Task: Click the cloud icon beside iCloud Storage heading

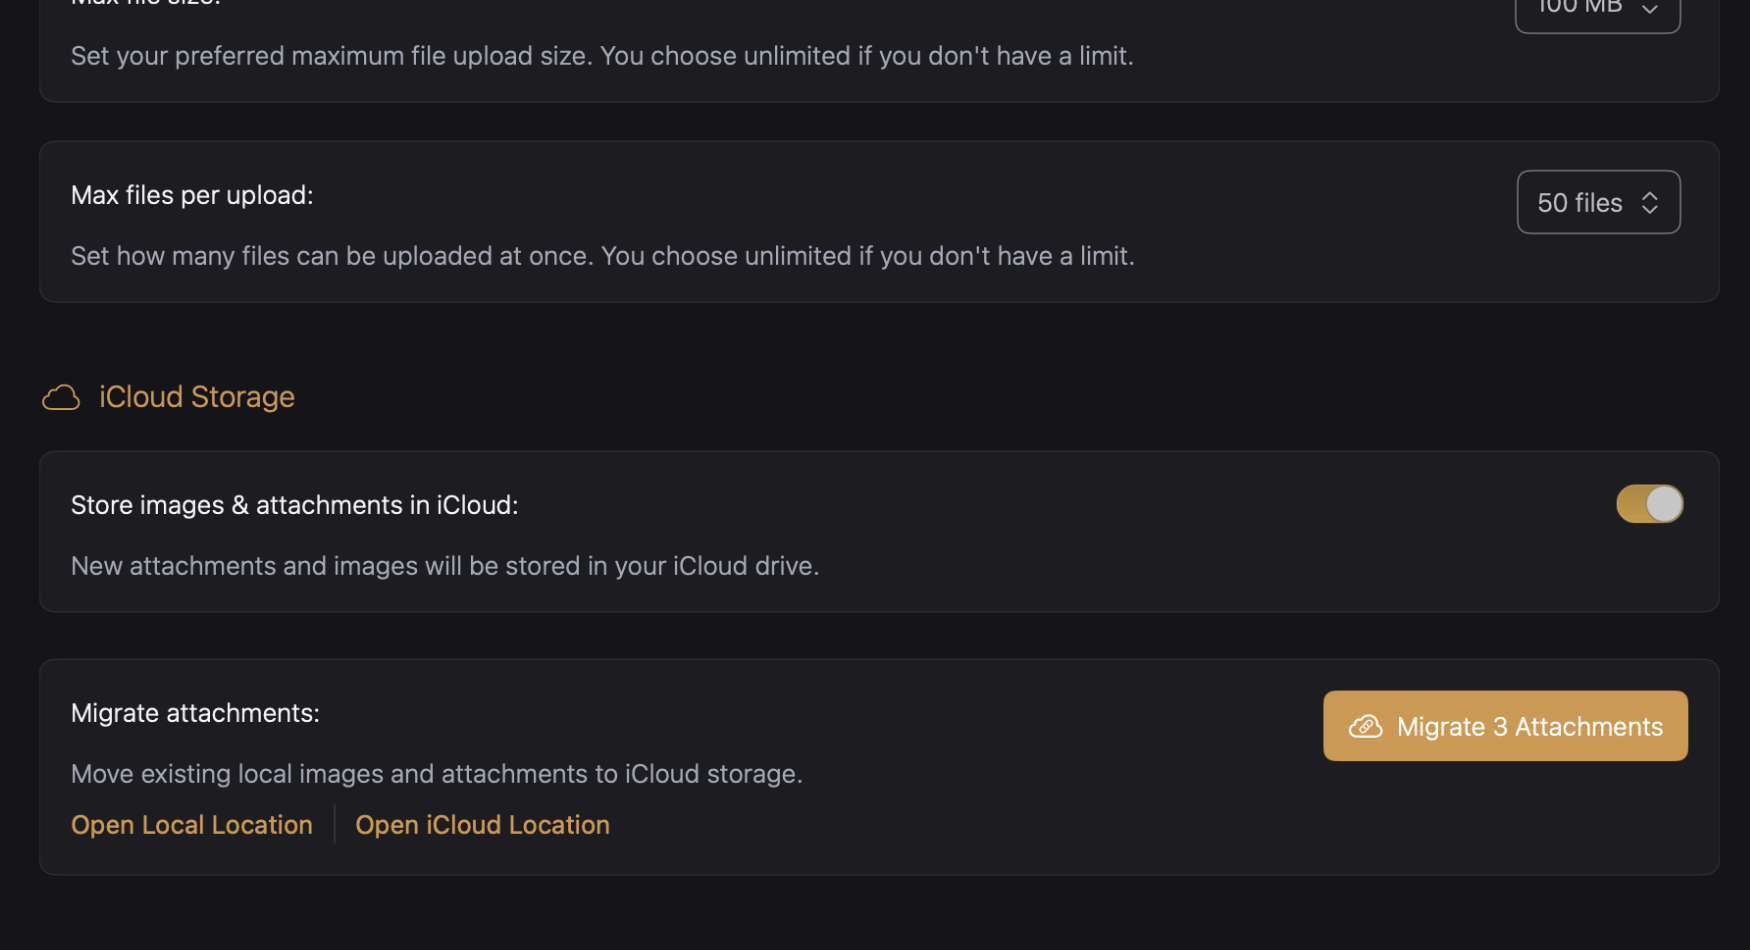Action: [60, 396]
